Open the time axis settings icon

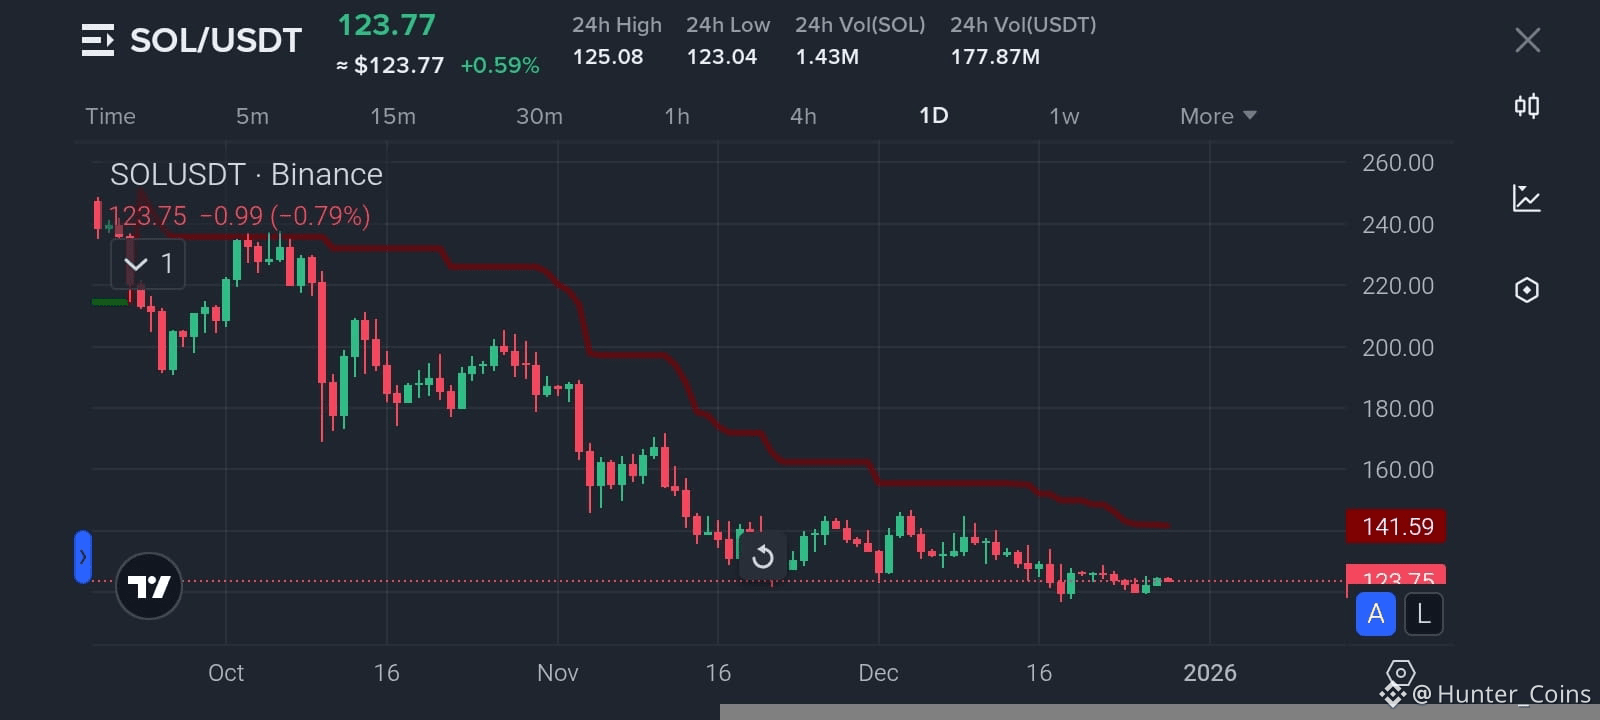1400,672
